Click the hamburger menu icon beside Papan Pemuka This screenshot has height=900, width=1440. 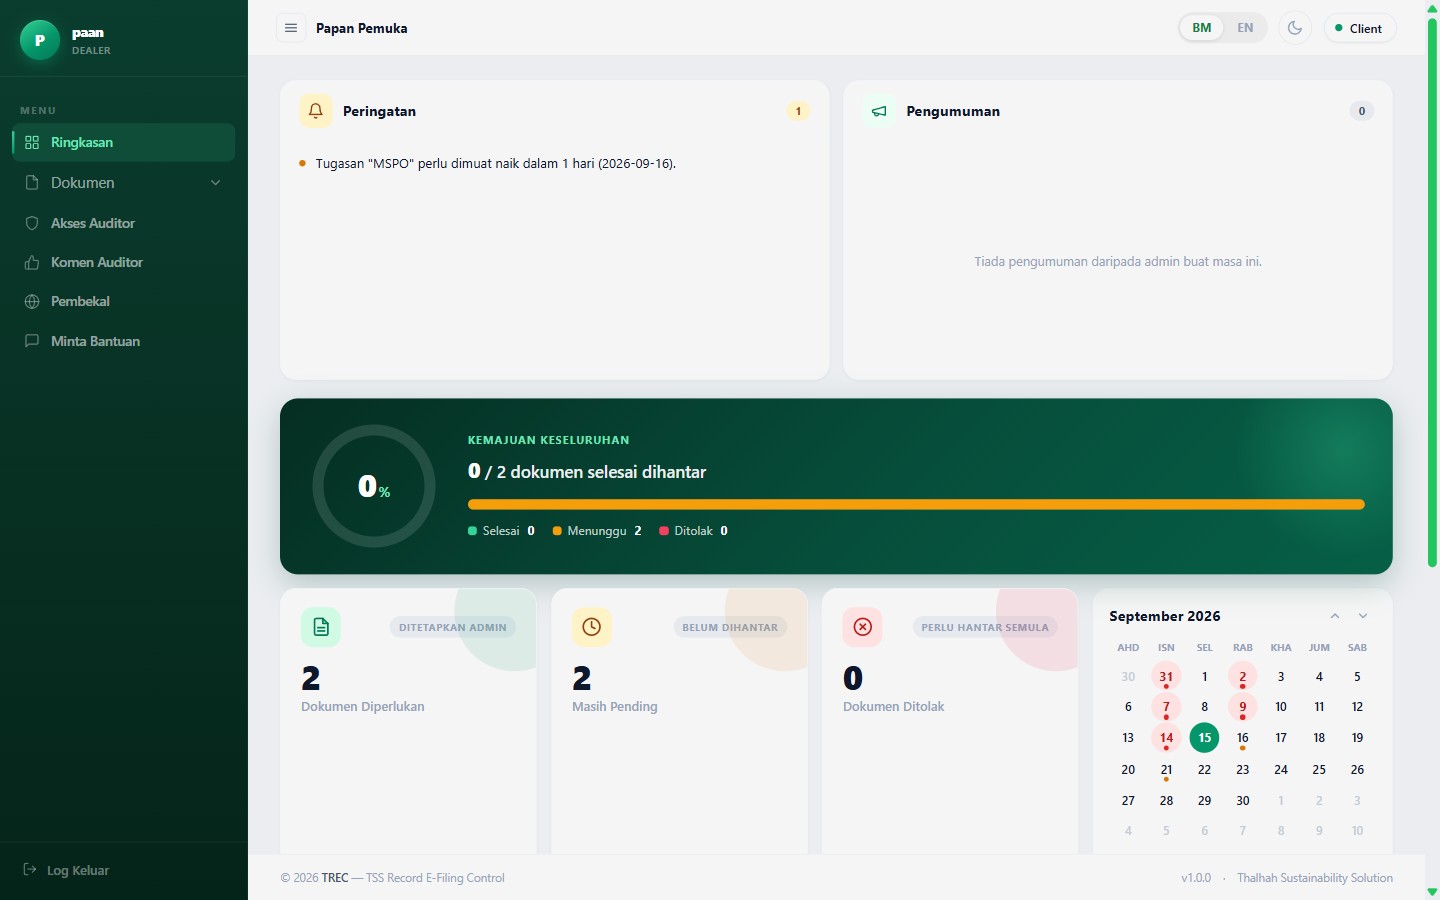pos(291,28)
